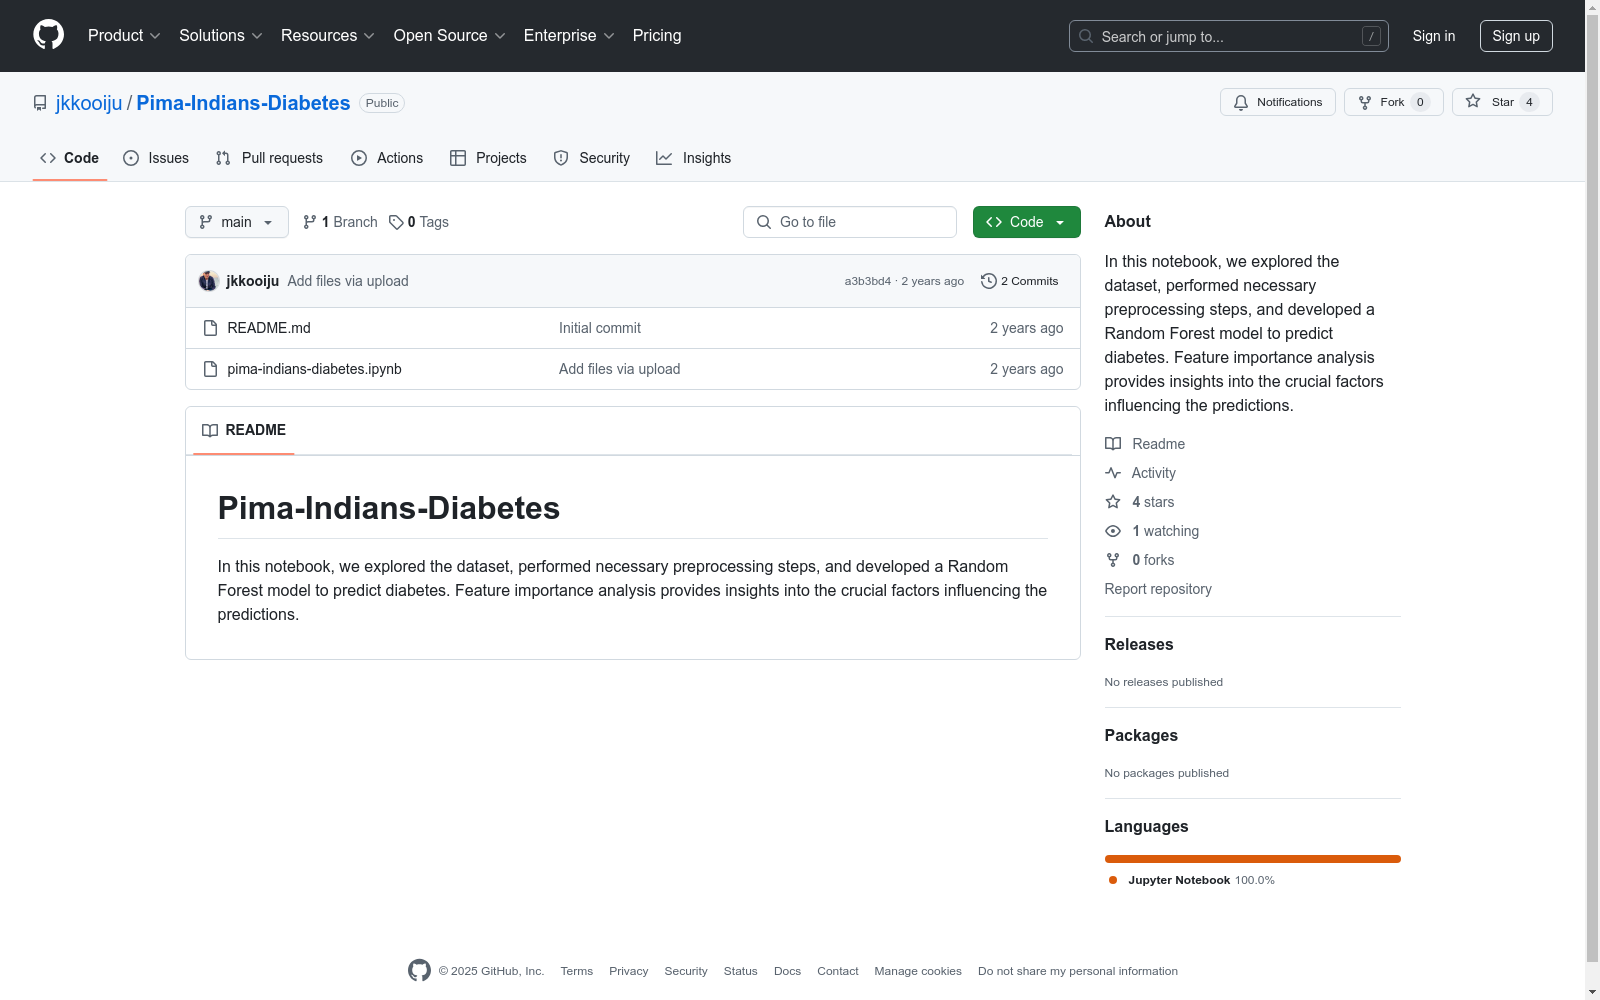This screenshot has width=1600, height=1000.
Task: Click the Terms footer link
Action: click(x=577, y=971)
